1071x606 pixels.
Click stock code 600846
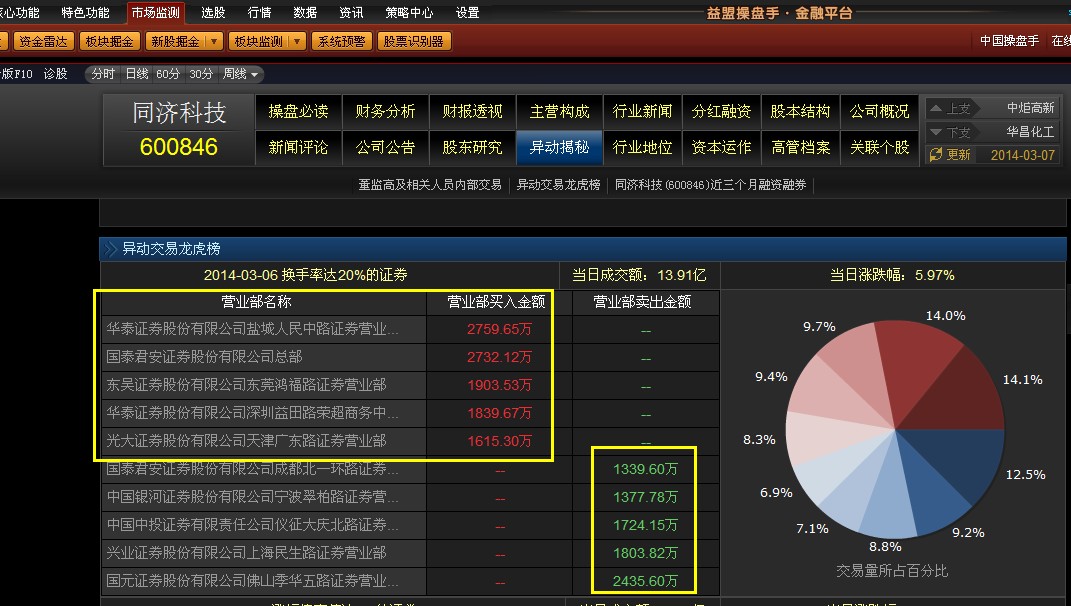[x=178, y=147]
